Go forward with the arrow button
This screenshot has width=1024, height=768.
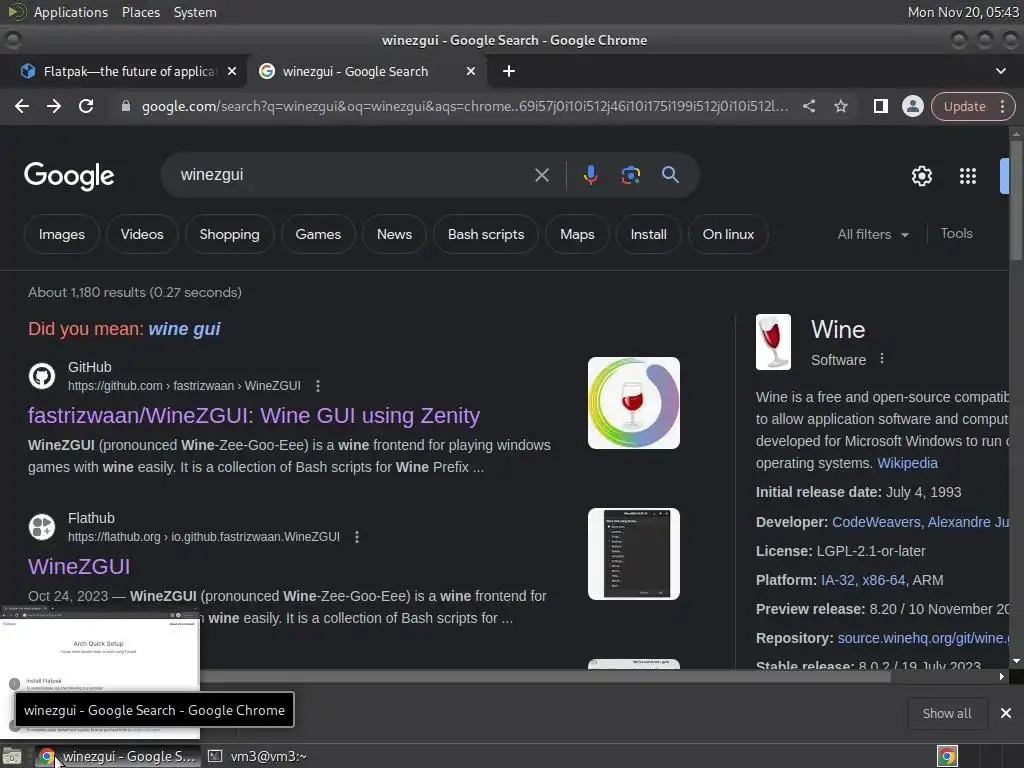54,106
